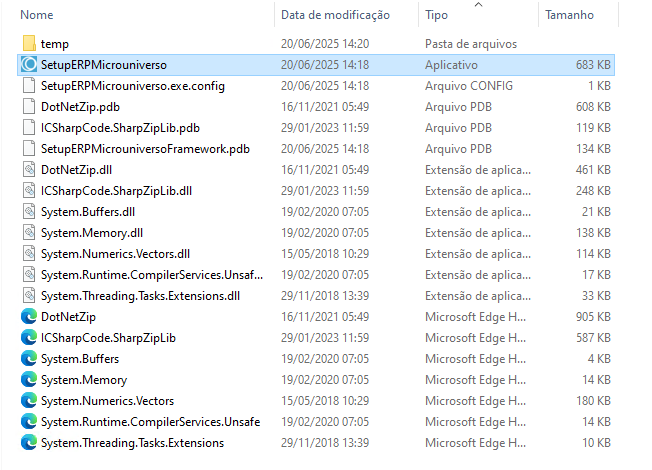This screenshot has height=470, width=652.
Task: Click the 29/11/2018 13:39 date of System.Threading.Tasks.Extensions.dll
Action: [325, 296]
